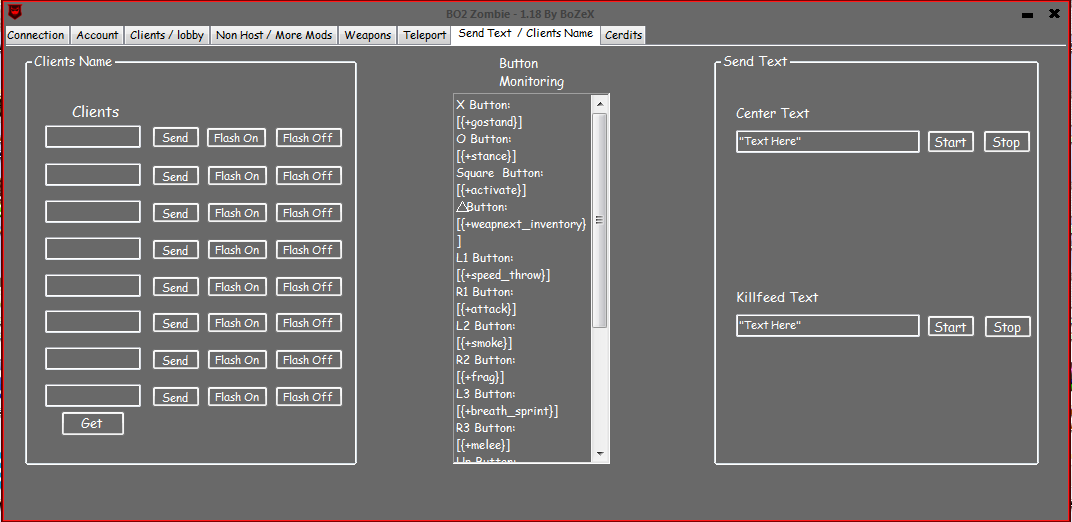Open the Non Host / More Mods tab

(x=274, y=36)
